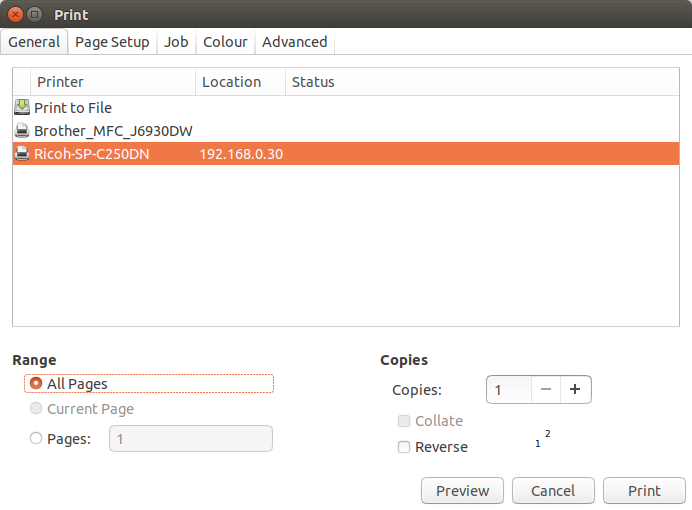Click the Pages range text field
Image resolution: width=692 pixels, height=510 pixels.
point(190,439)
